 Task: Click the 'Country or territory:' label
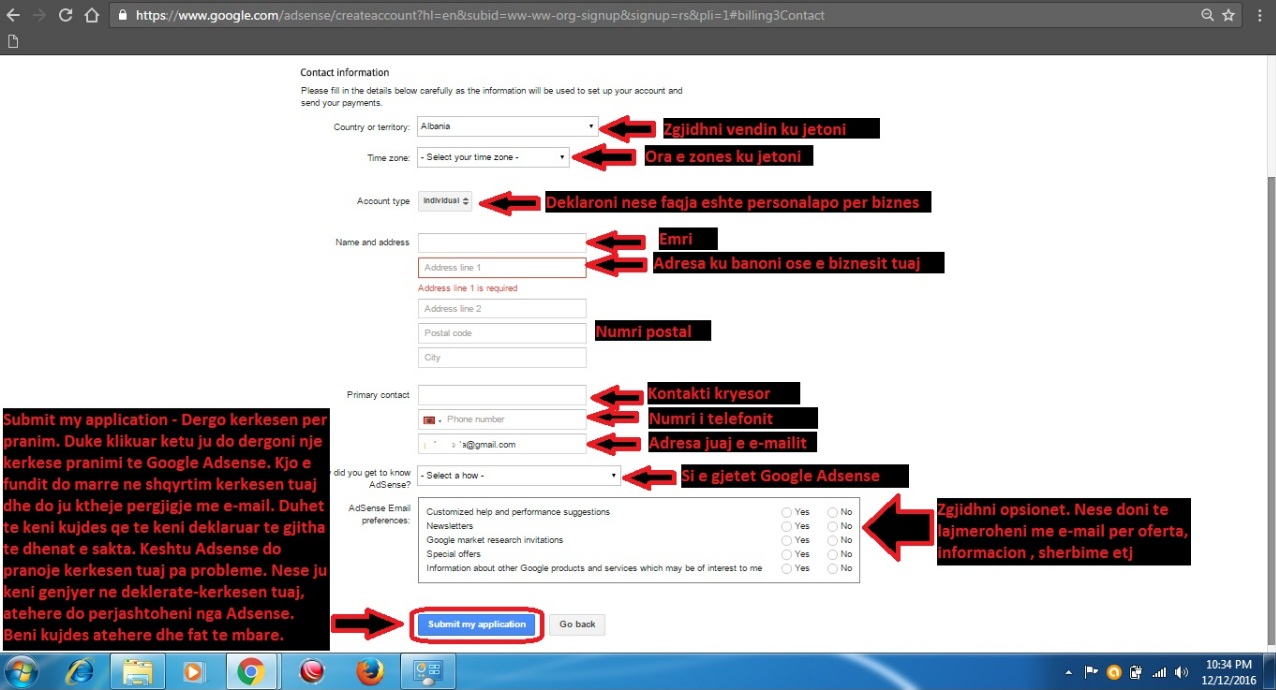(372, 127)
